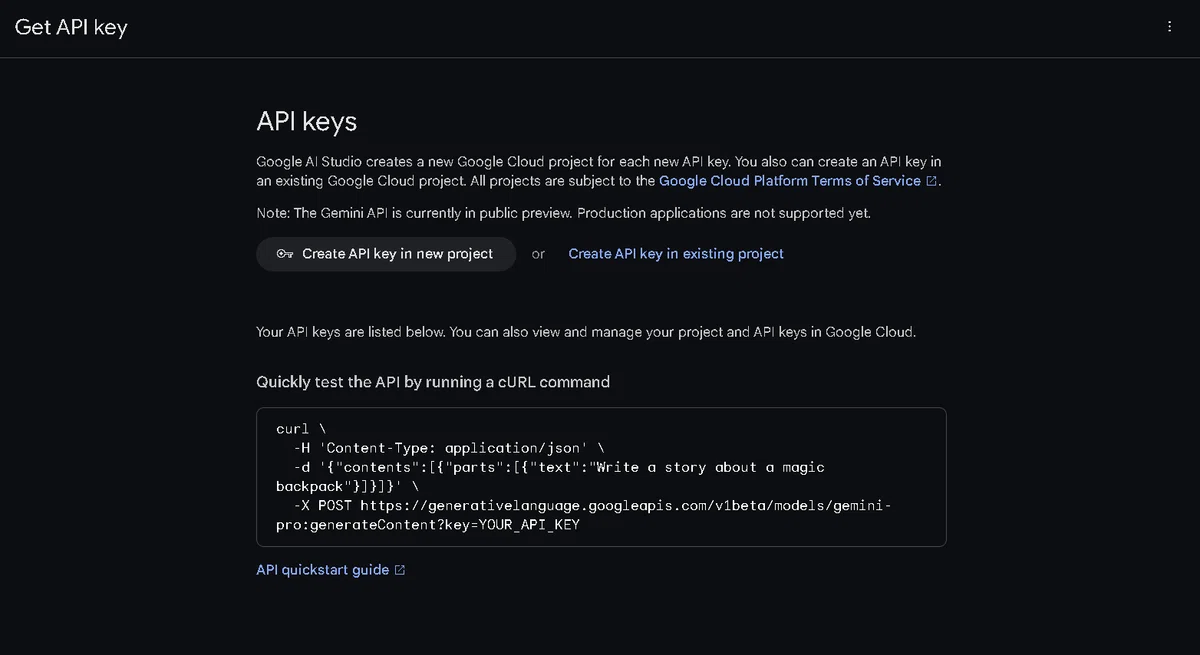
Task: Click the key icon in Create API key button
Action: tap(285, 254)
